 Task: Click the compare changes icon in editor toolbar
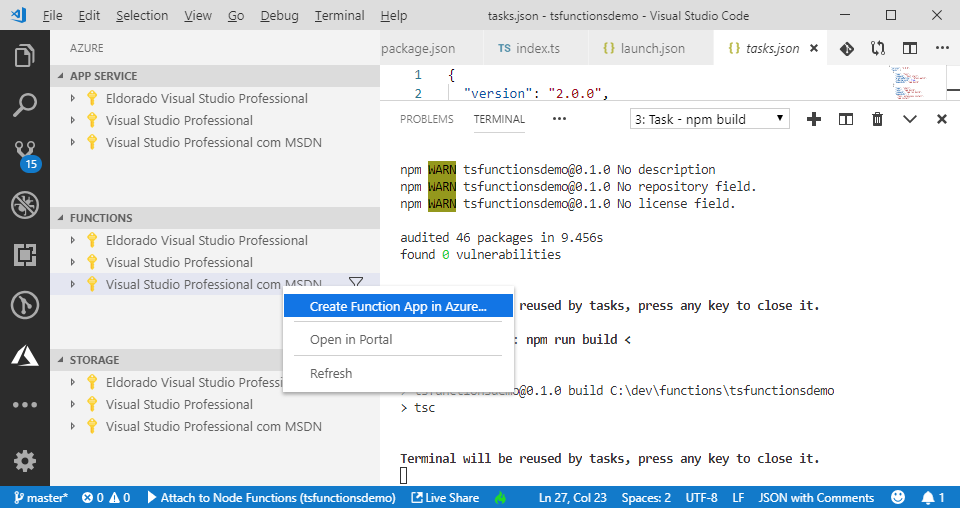point(878,48)
